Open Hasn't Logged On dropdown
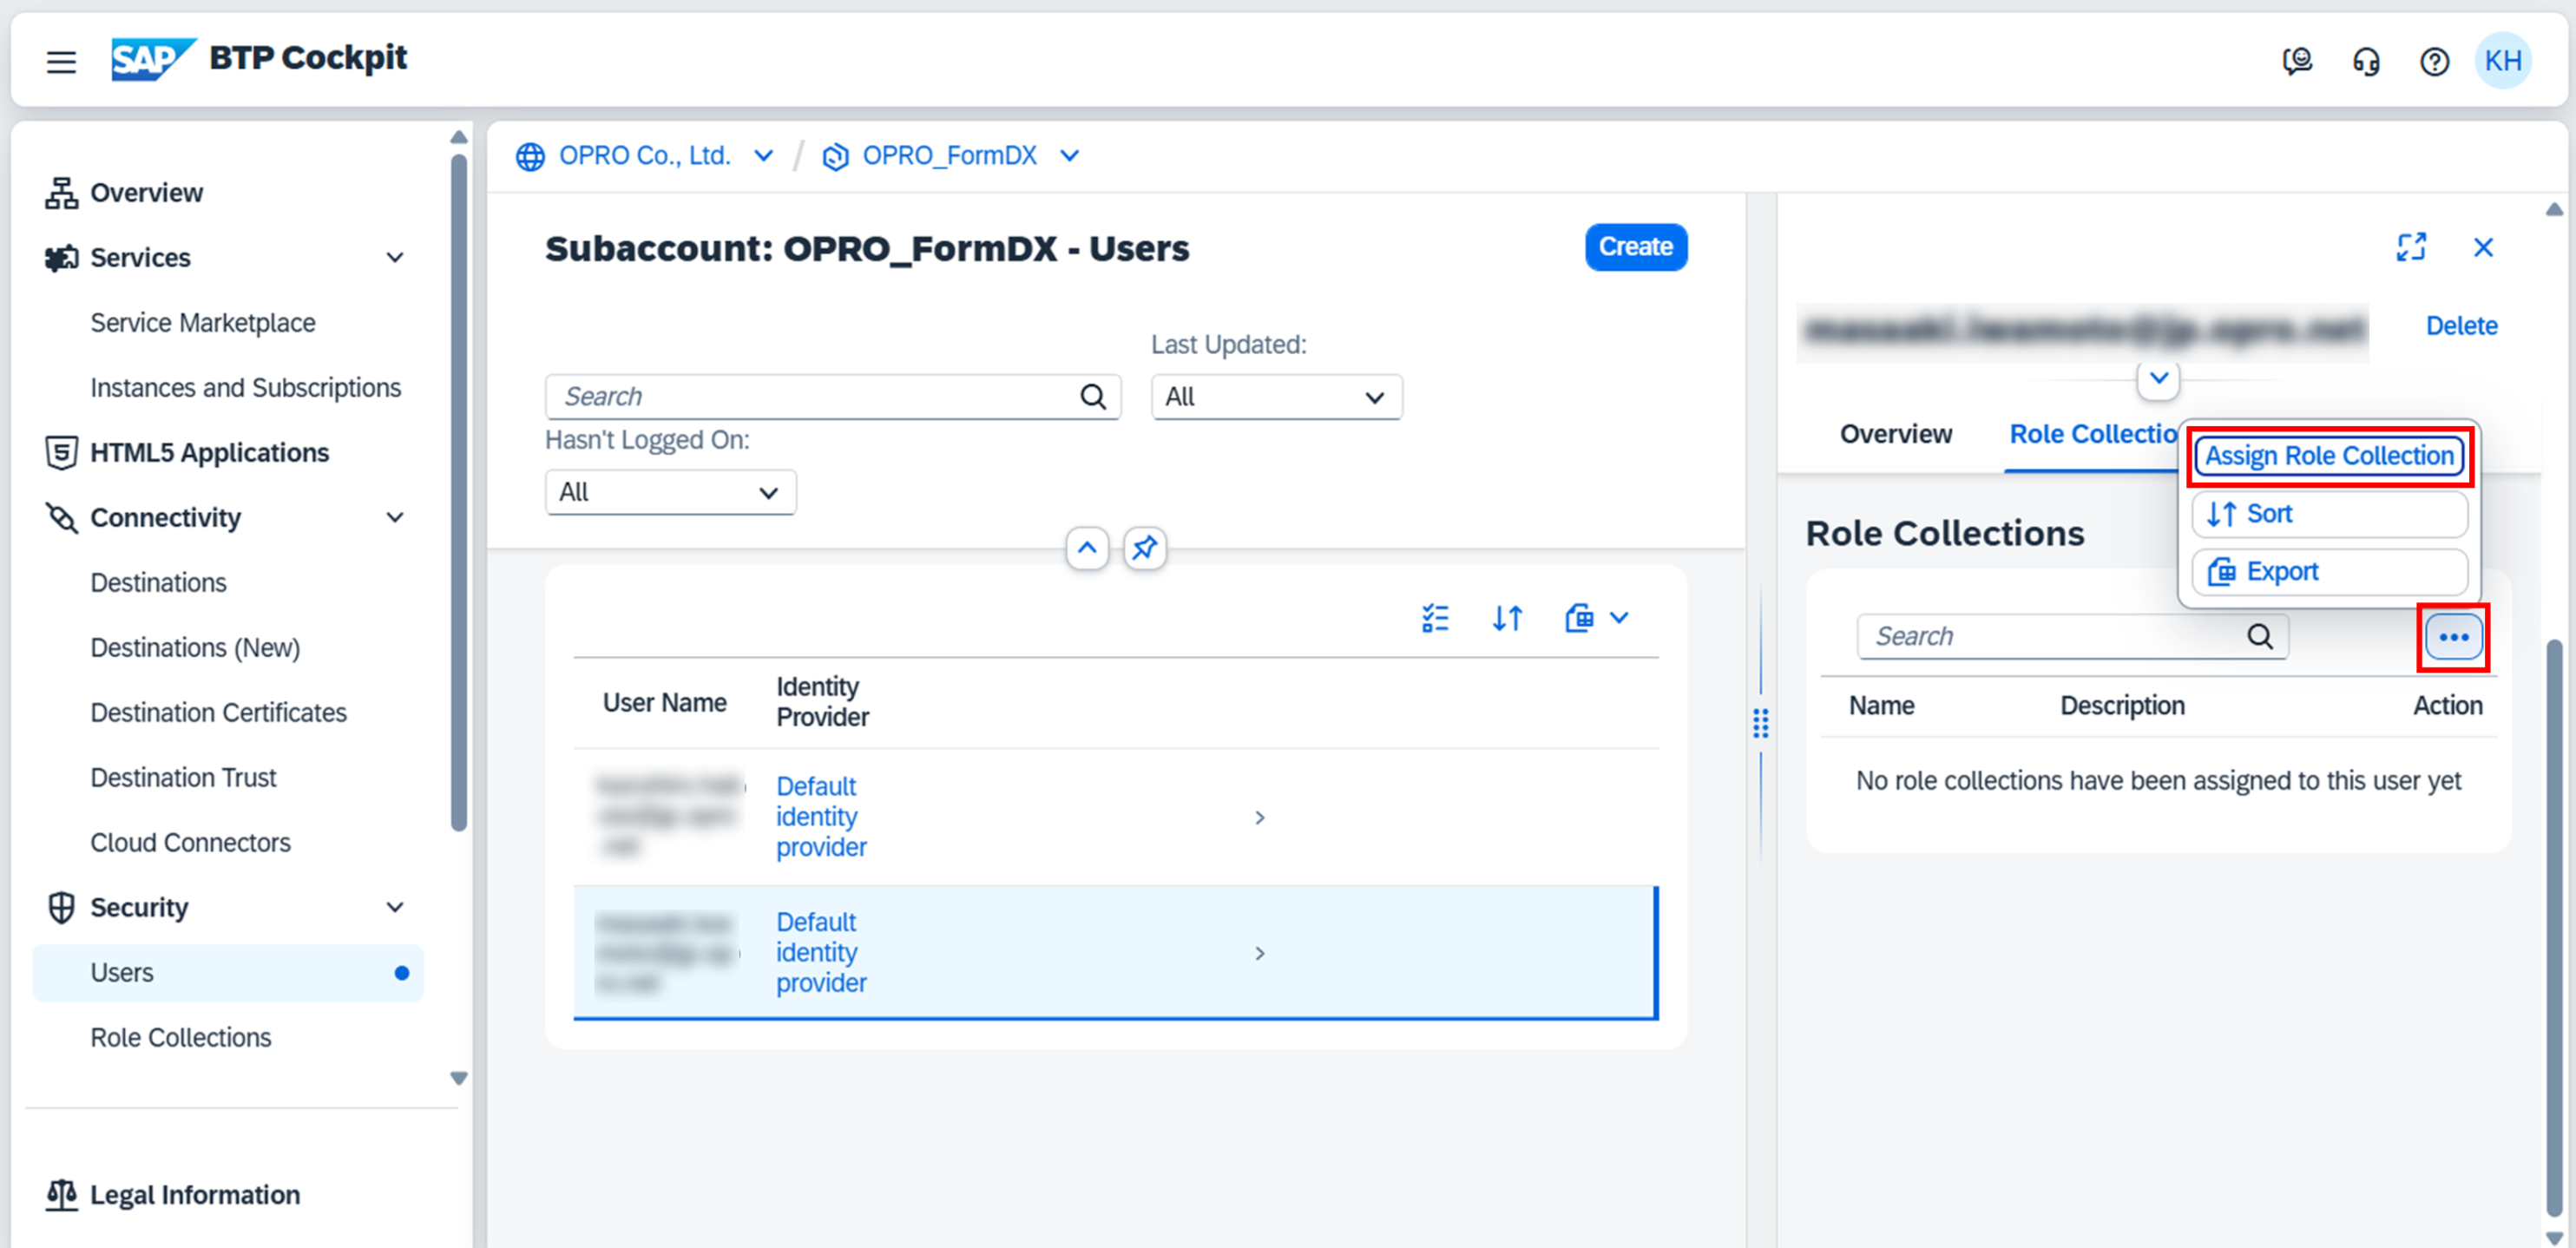 (x=669, y=492)
